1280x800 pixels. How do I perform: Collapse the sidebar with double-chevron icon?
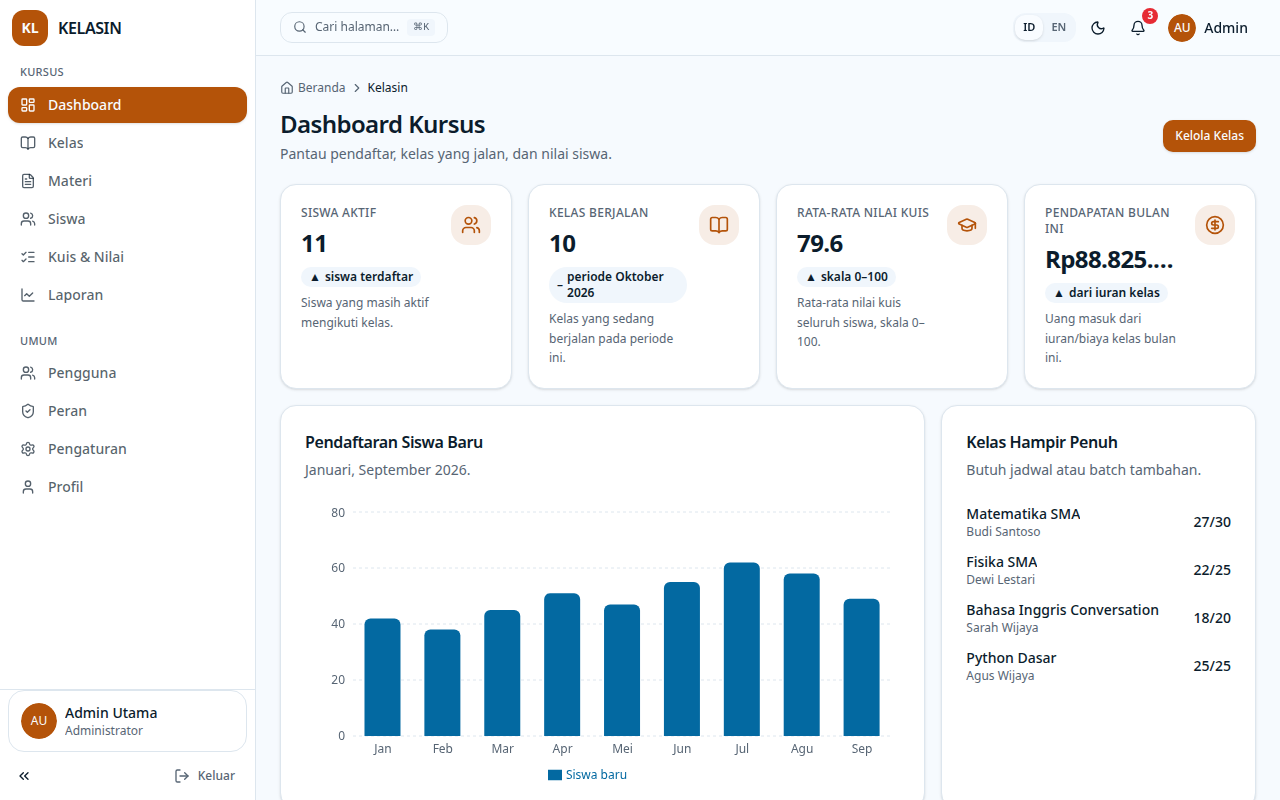(24, 776)
